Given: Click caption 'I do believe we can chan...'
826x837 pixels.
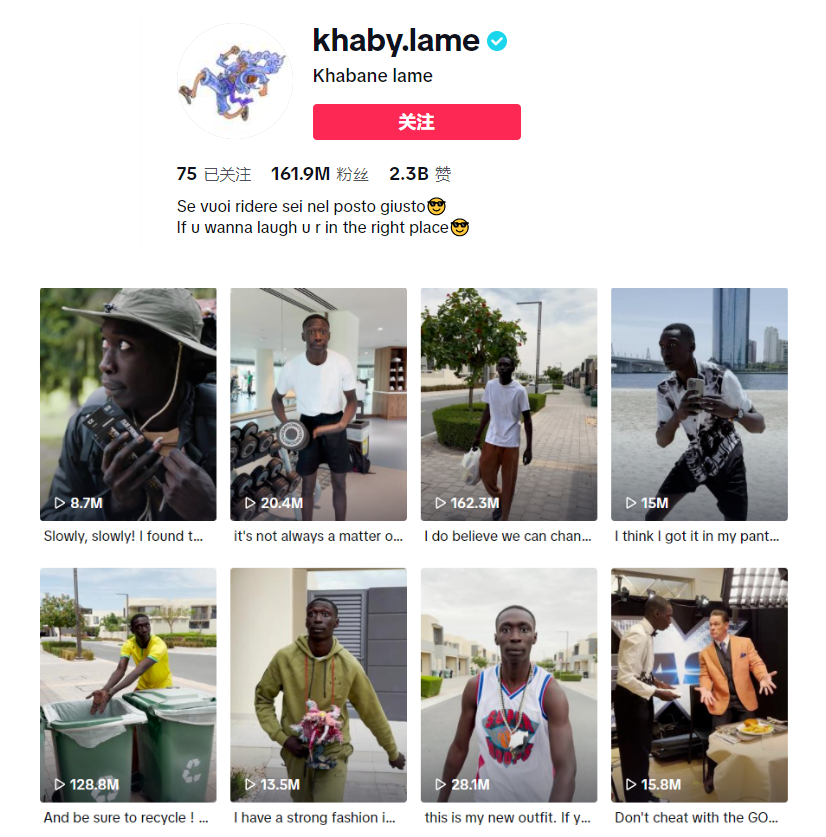Looking at the screenshot, I should (508, 536).
